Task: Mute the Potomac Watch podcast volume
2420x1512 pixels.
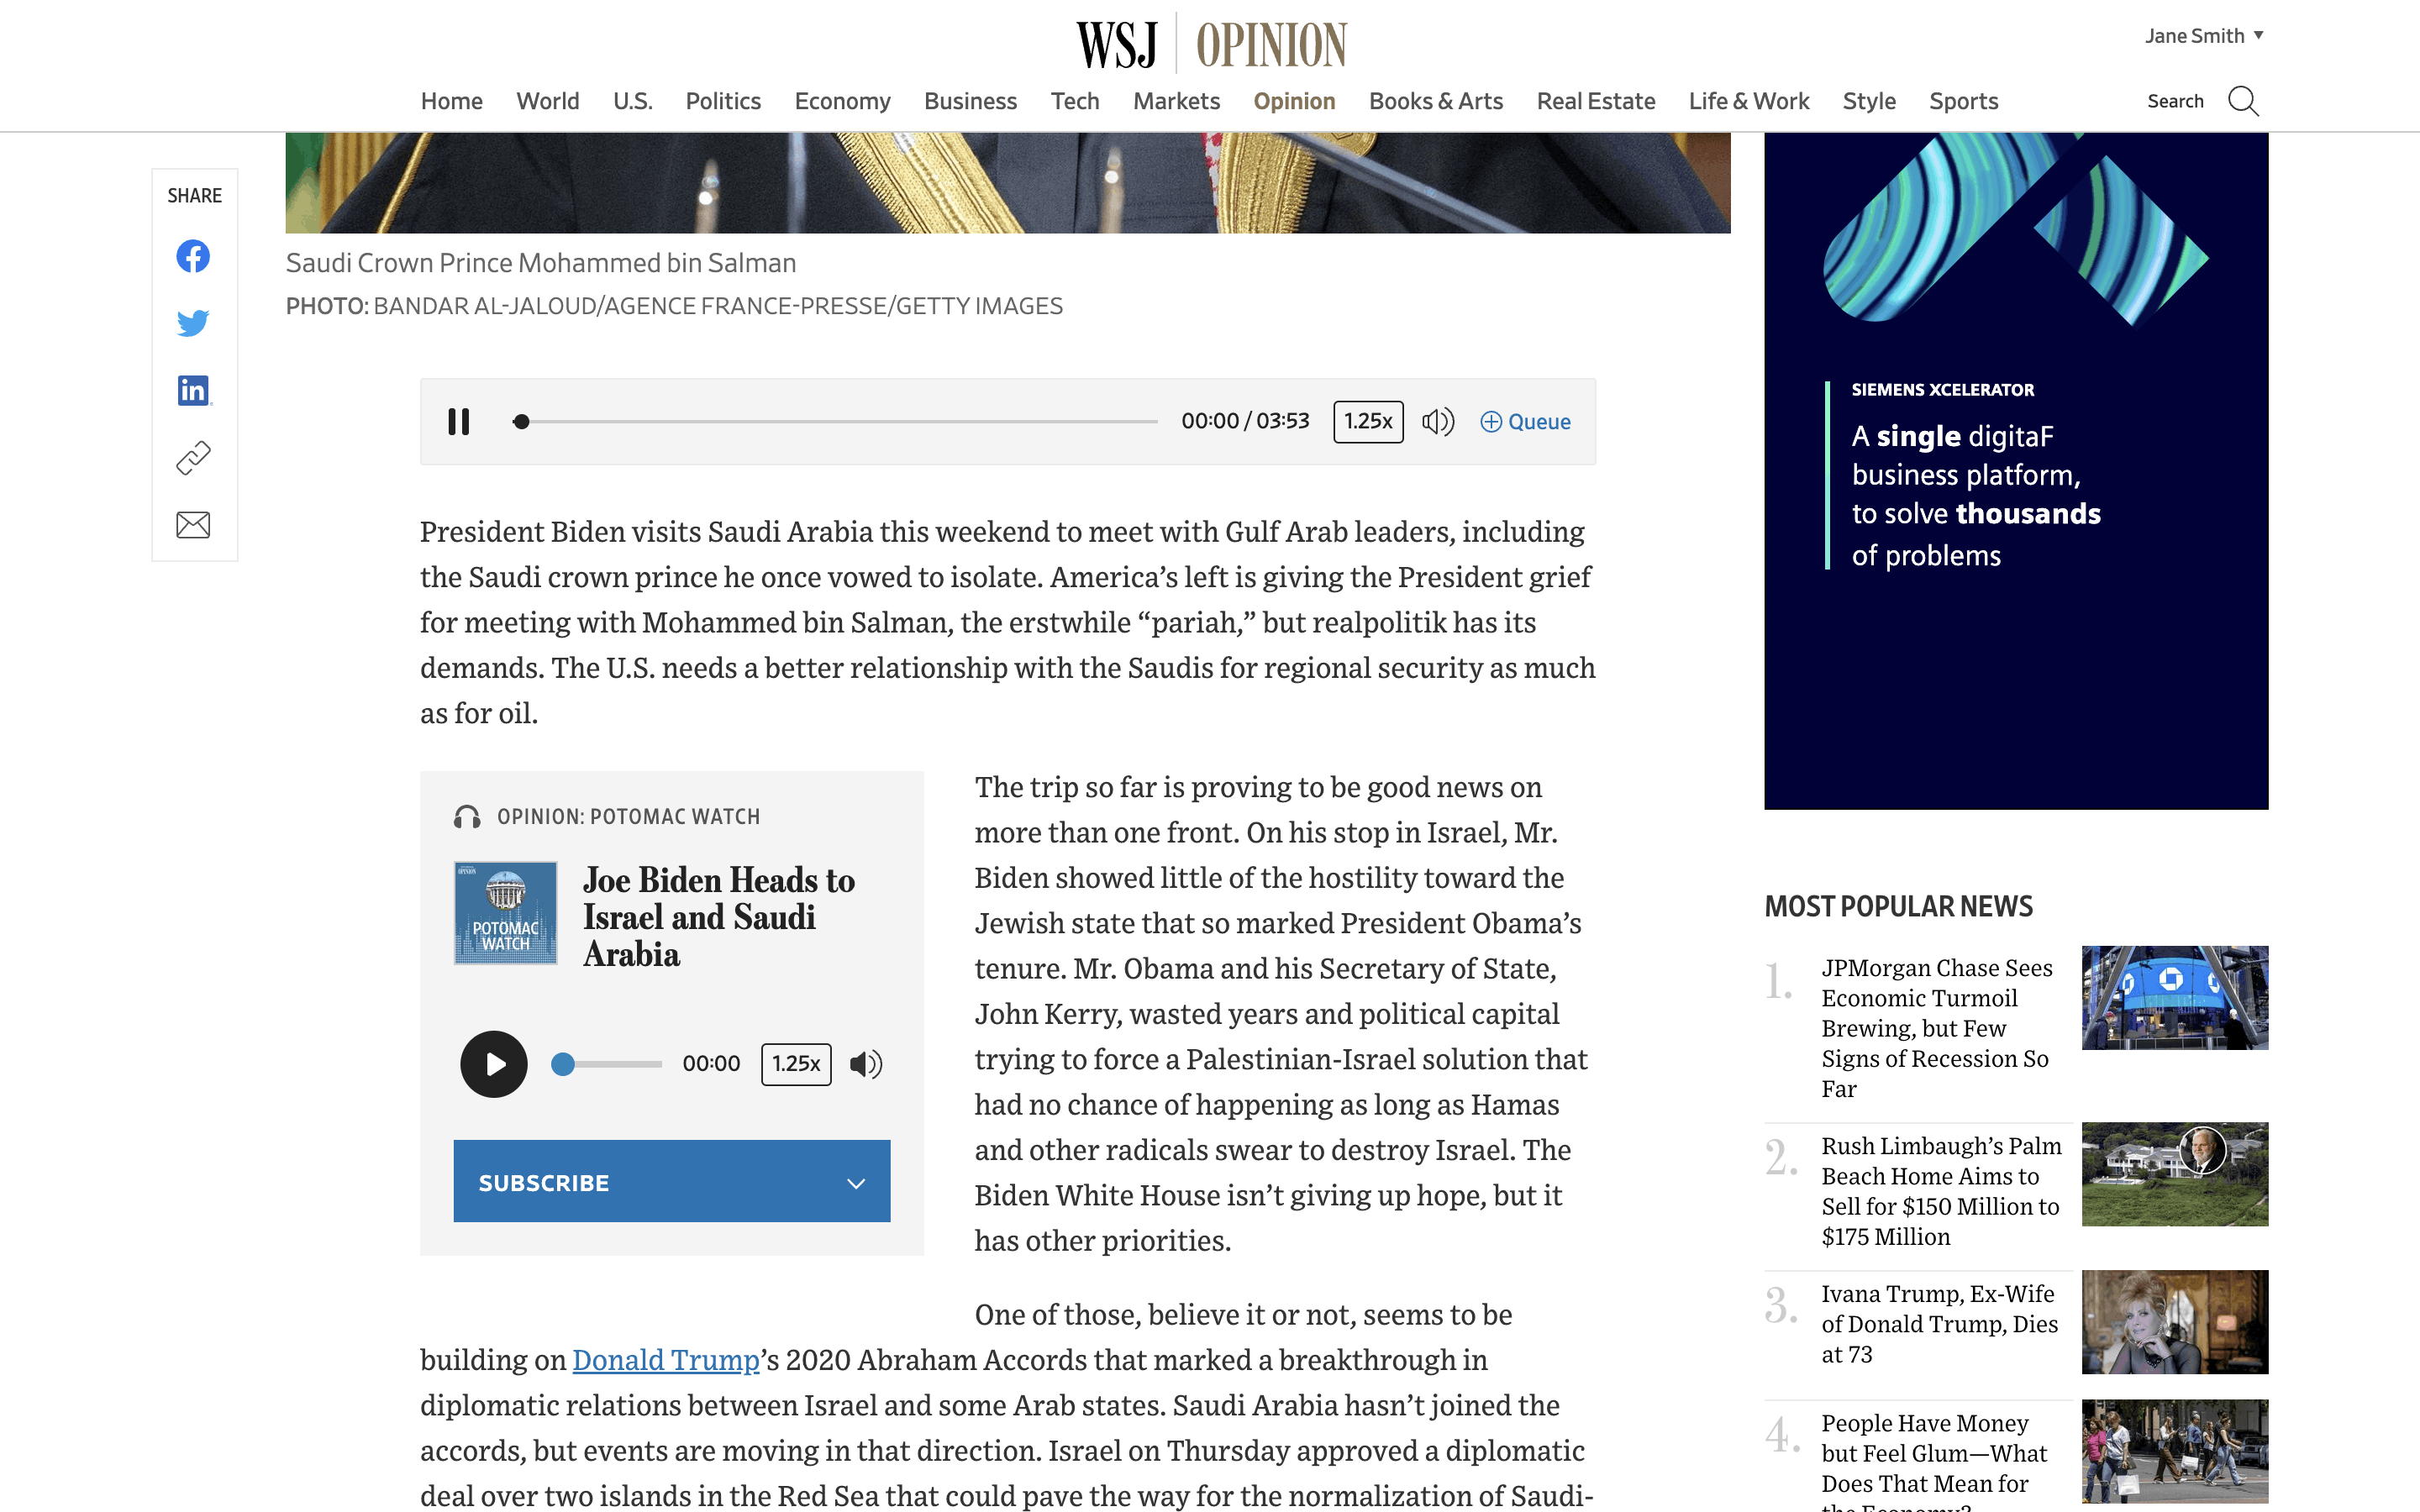Action: point(866,1064)
